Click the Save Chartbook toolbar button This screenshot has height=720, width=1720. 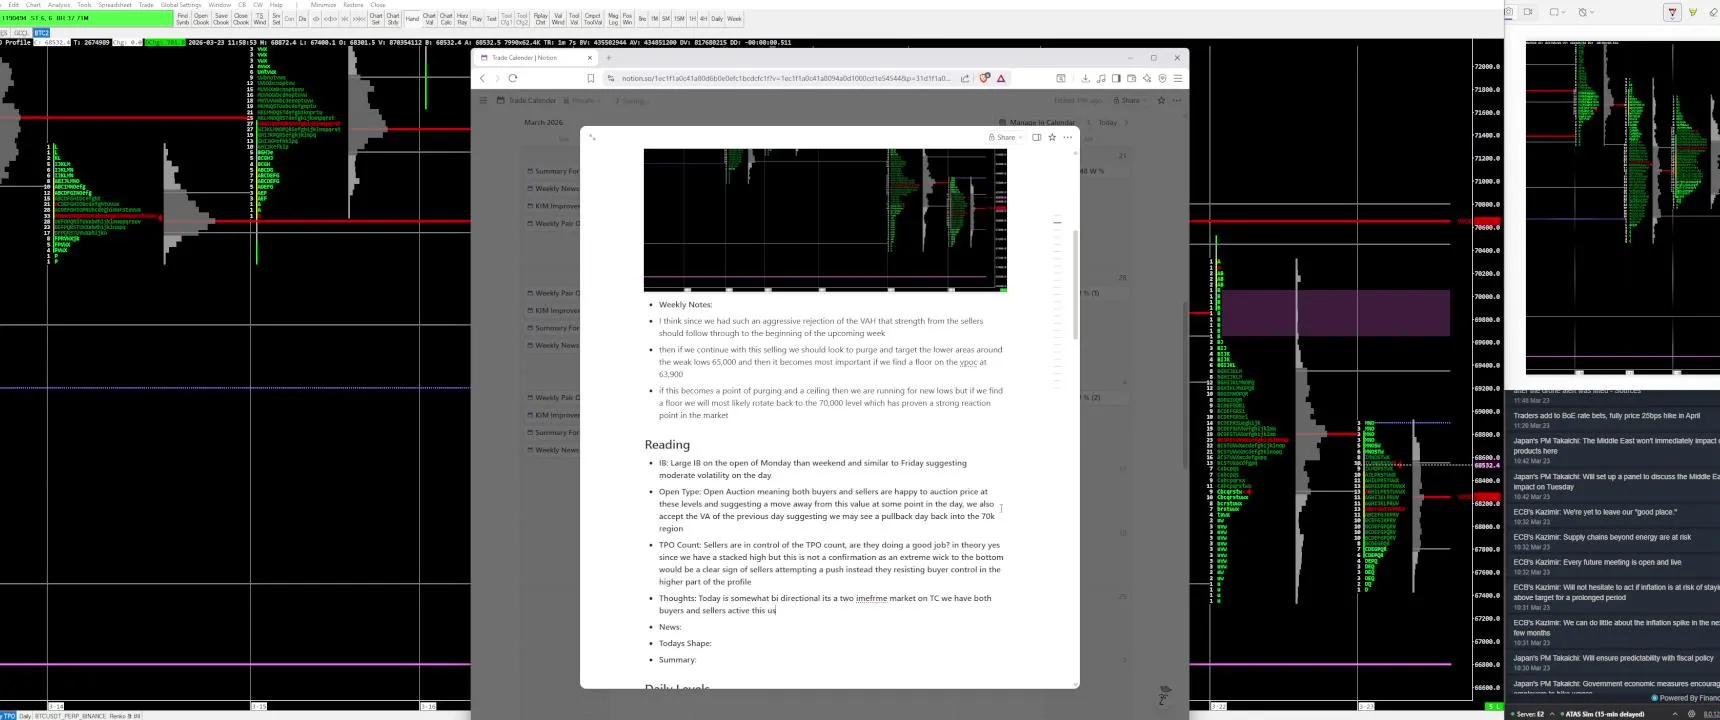[x=221, y=18]
